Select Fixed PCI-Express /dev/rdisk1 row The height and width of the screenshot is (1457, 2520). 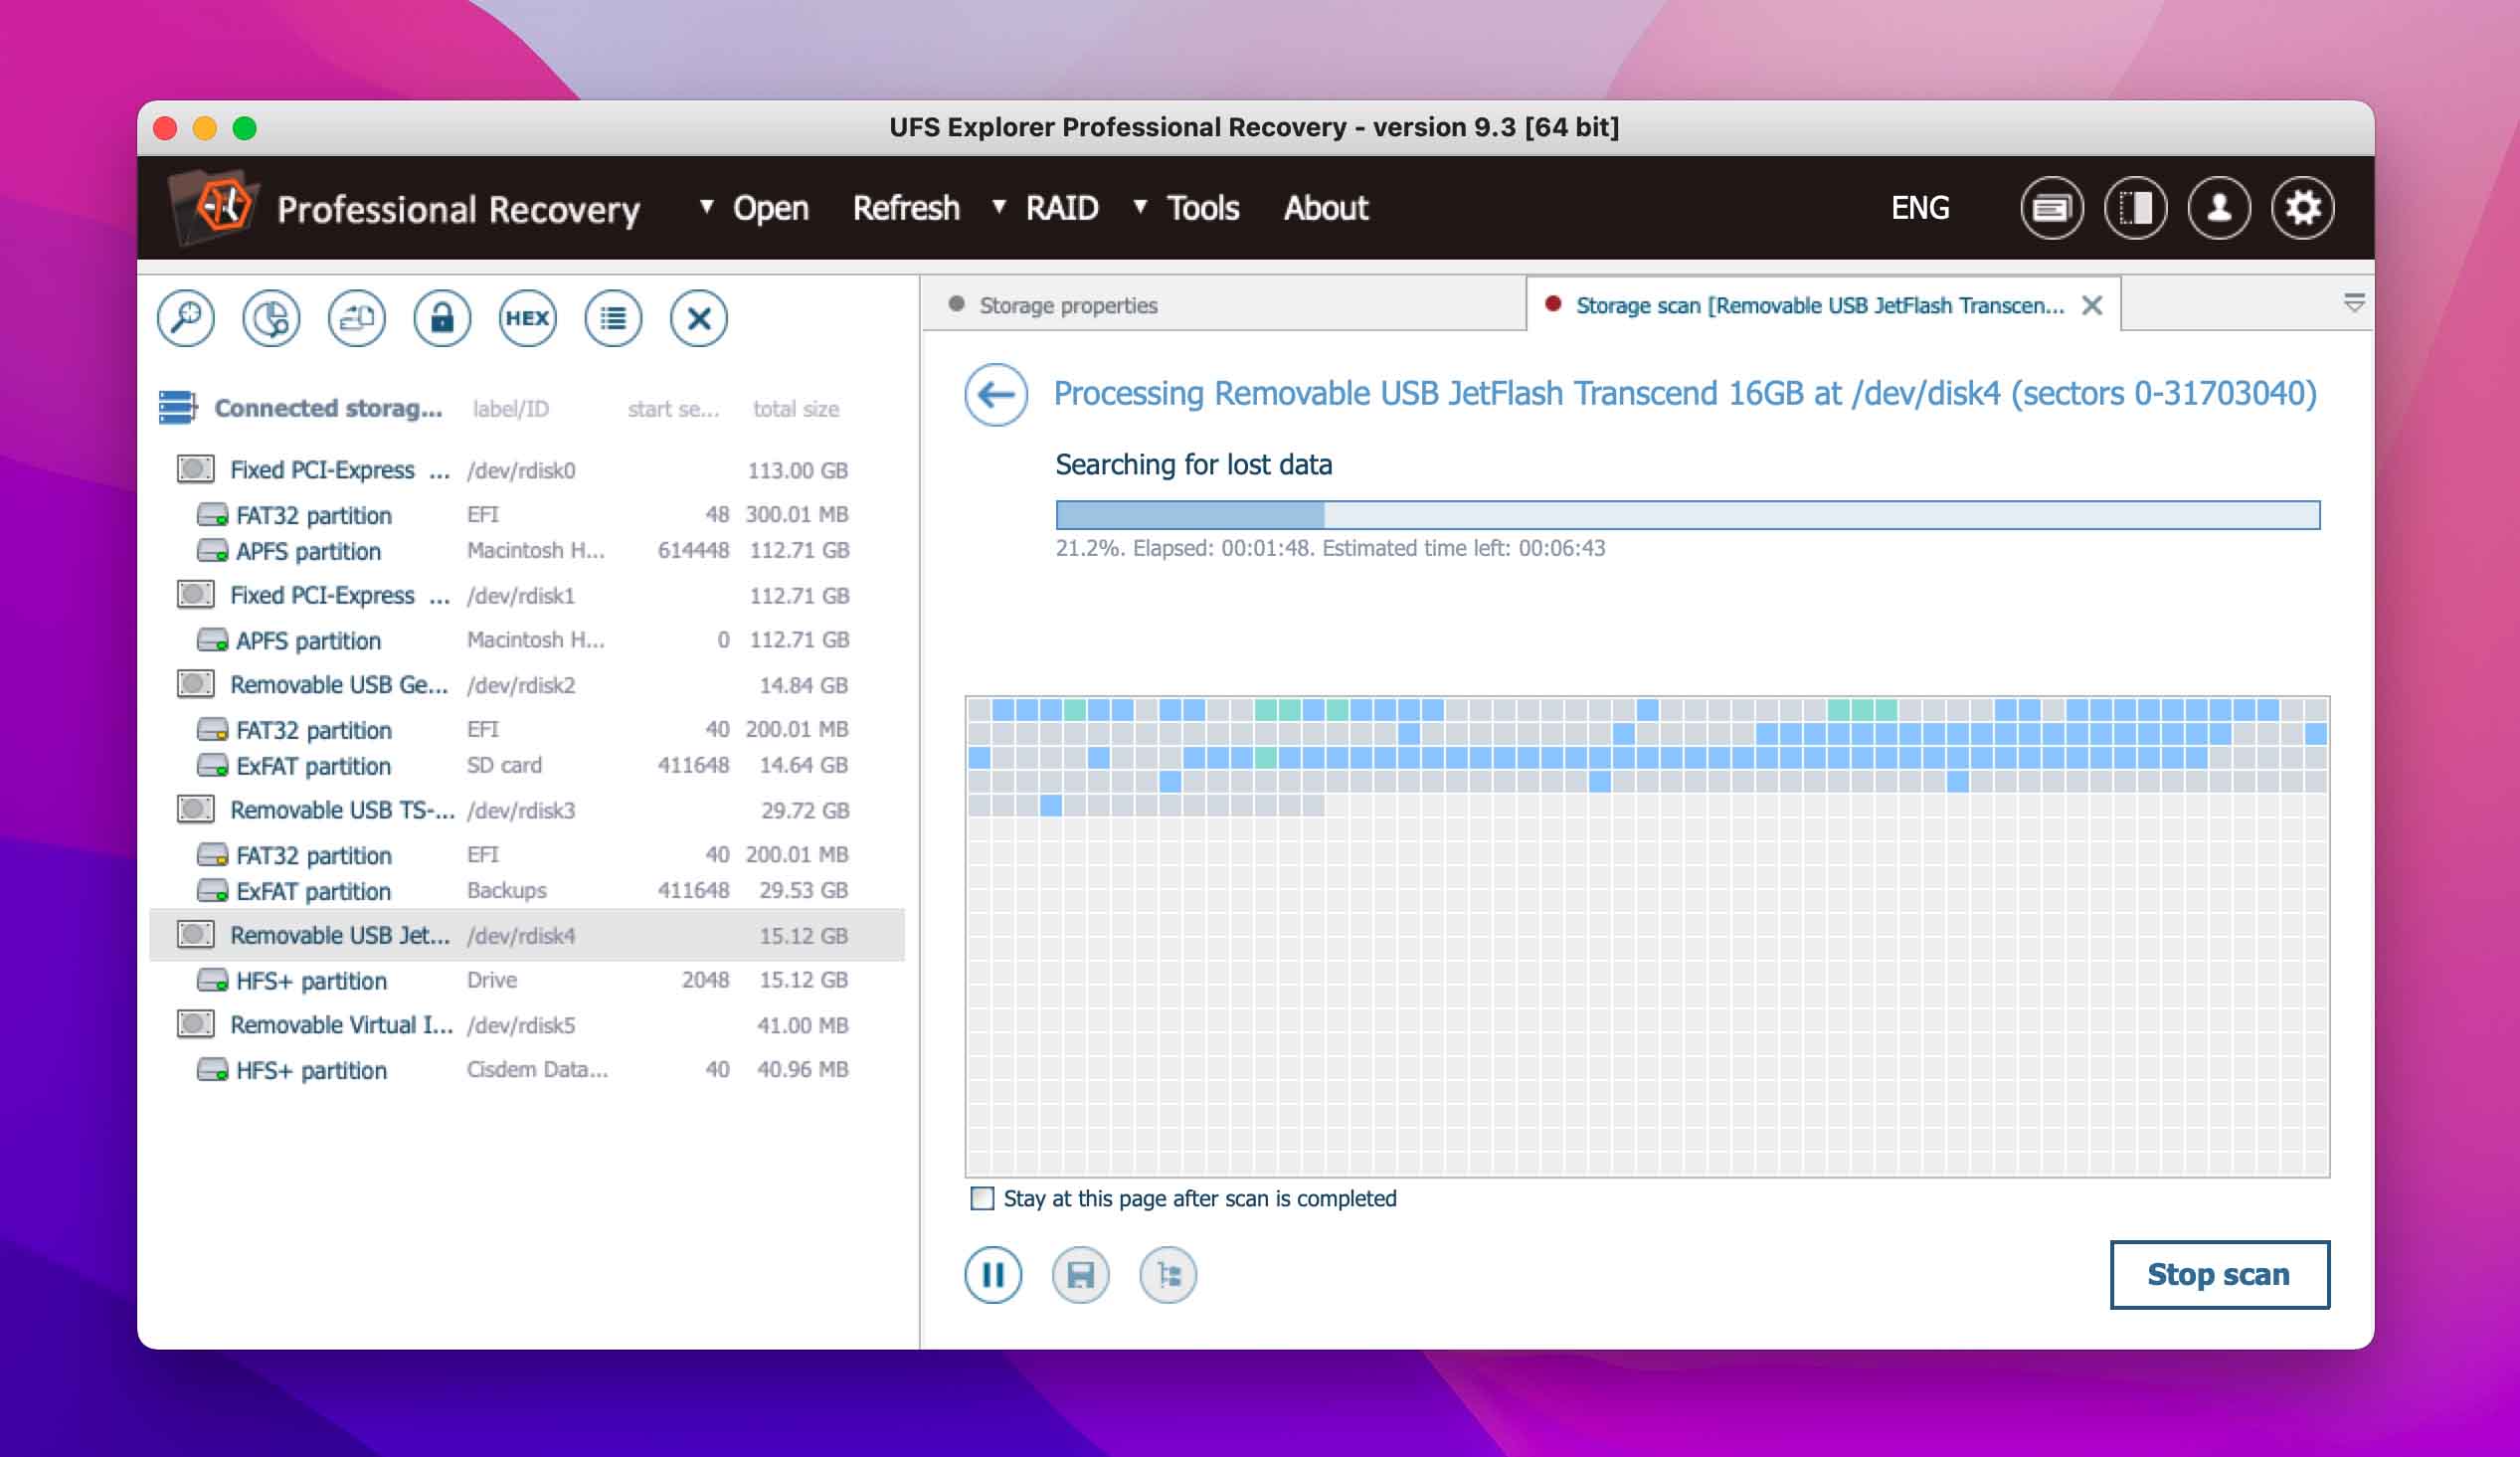coord(526,595)
